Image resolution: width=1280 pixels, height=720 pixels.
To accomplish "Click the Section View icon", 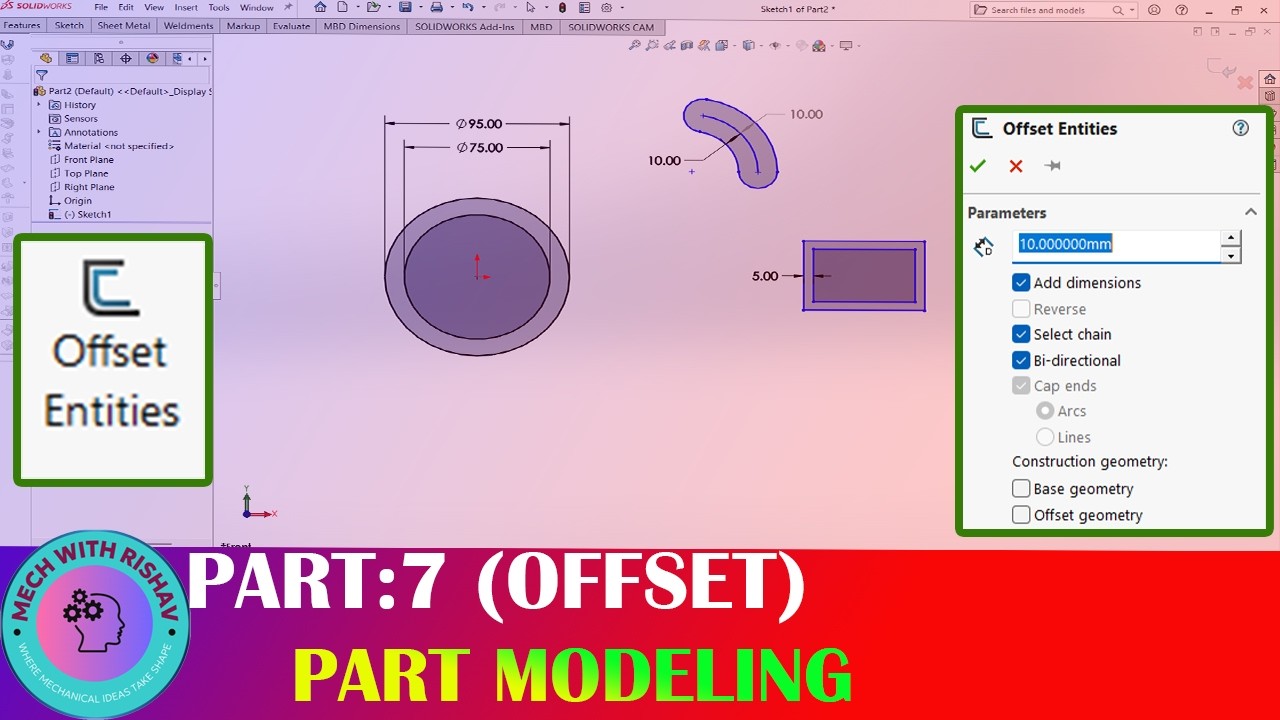I will tap(686, 45).
